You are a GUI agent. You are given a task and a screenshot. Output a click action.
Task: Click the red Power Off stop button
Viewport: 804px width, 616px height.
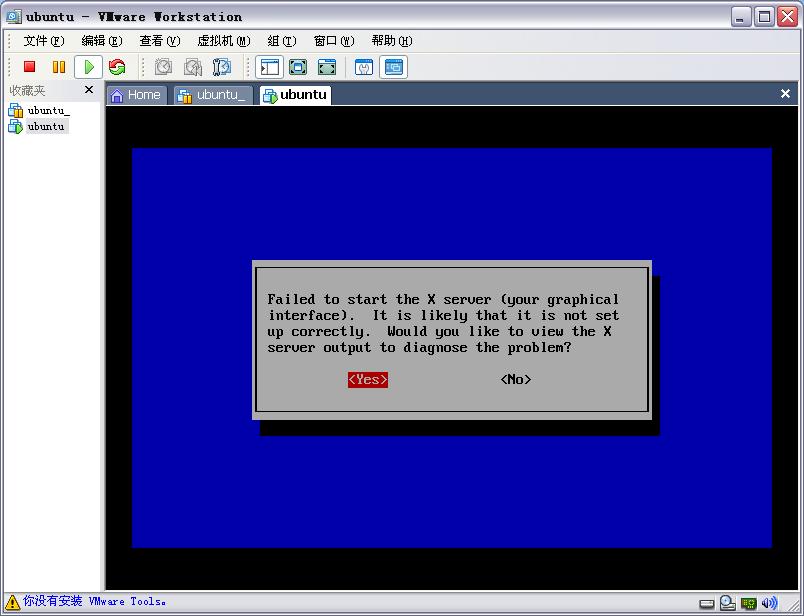pos(29,67)
